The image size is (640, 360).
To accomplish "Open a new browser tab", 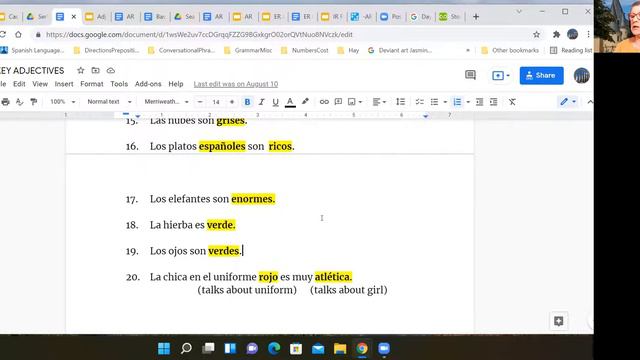I will [476, 17].
